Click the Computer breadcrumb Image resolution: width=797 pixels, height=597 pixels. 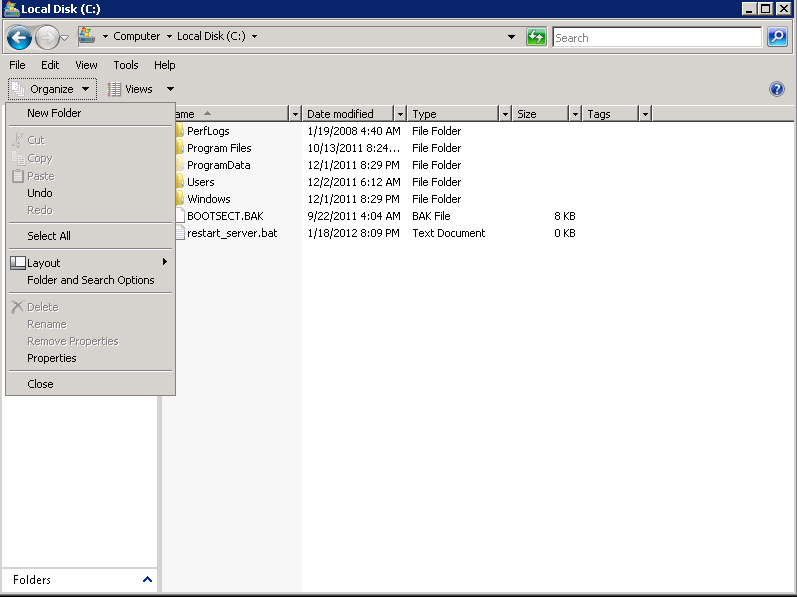tap(136, 36)
